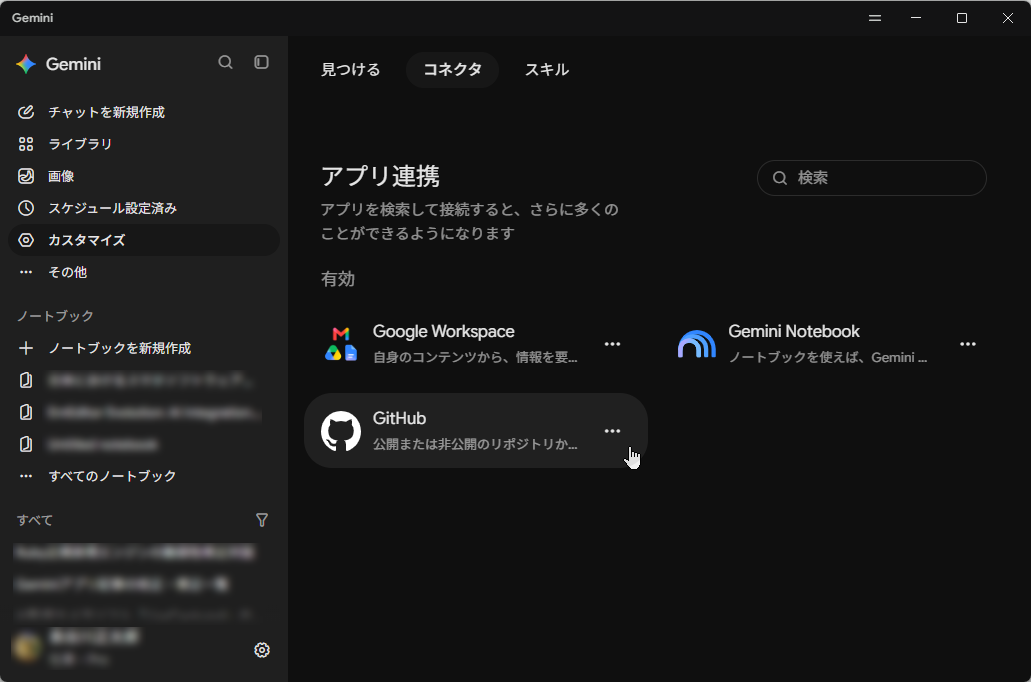Viewport: 1031px width, 682px height.
Task: Open Gemini Notebook more options menu
Action: [x=968, y=344]
